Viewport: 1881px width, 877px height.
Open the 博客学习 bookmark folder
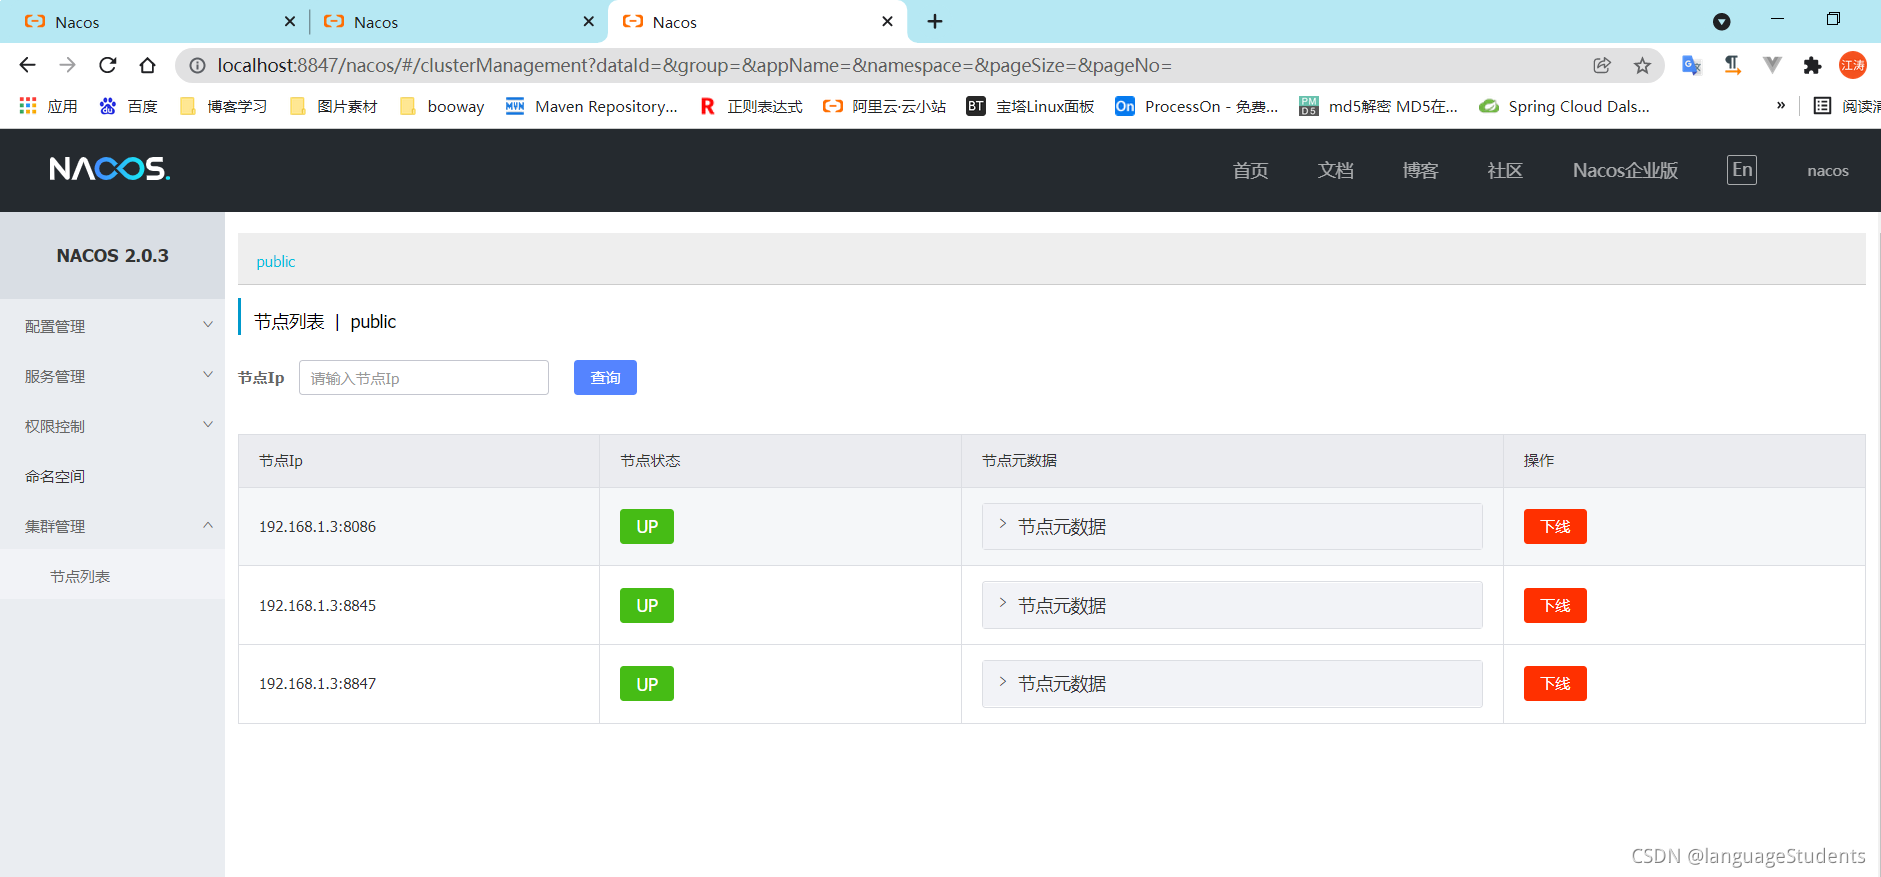tap(223, 106)
